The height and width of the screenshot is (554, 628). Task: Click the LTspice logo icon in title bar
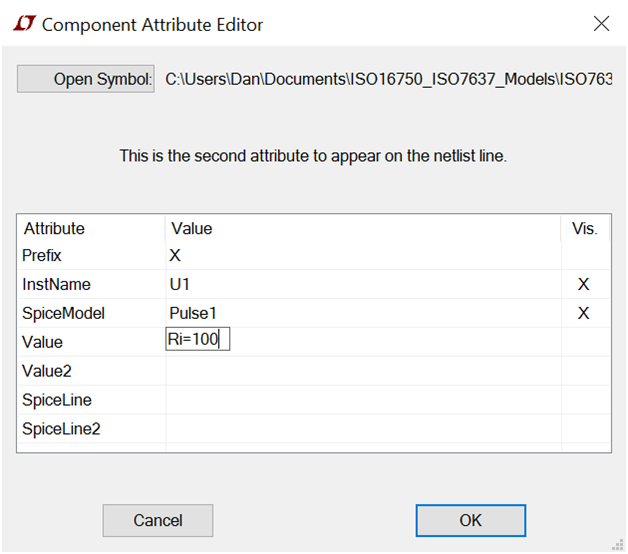24,24
